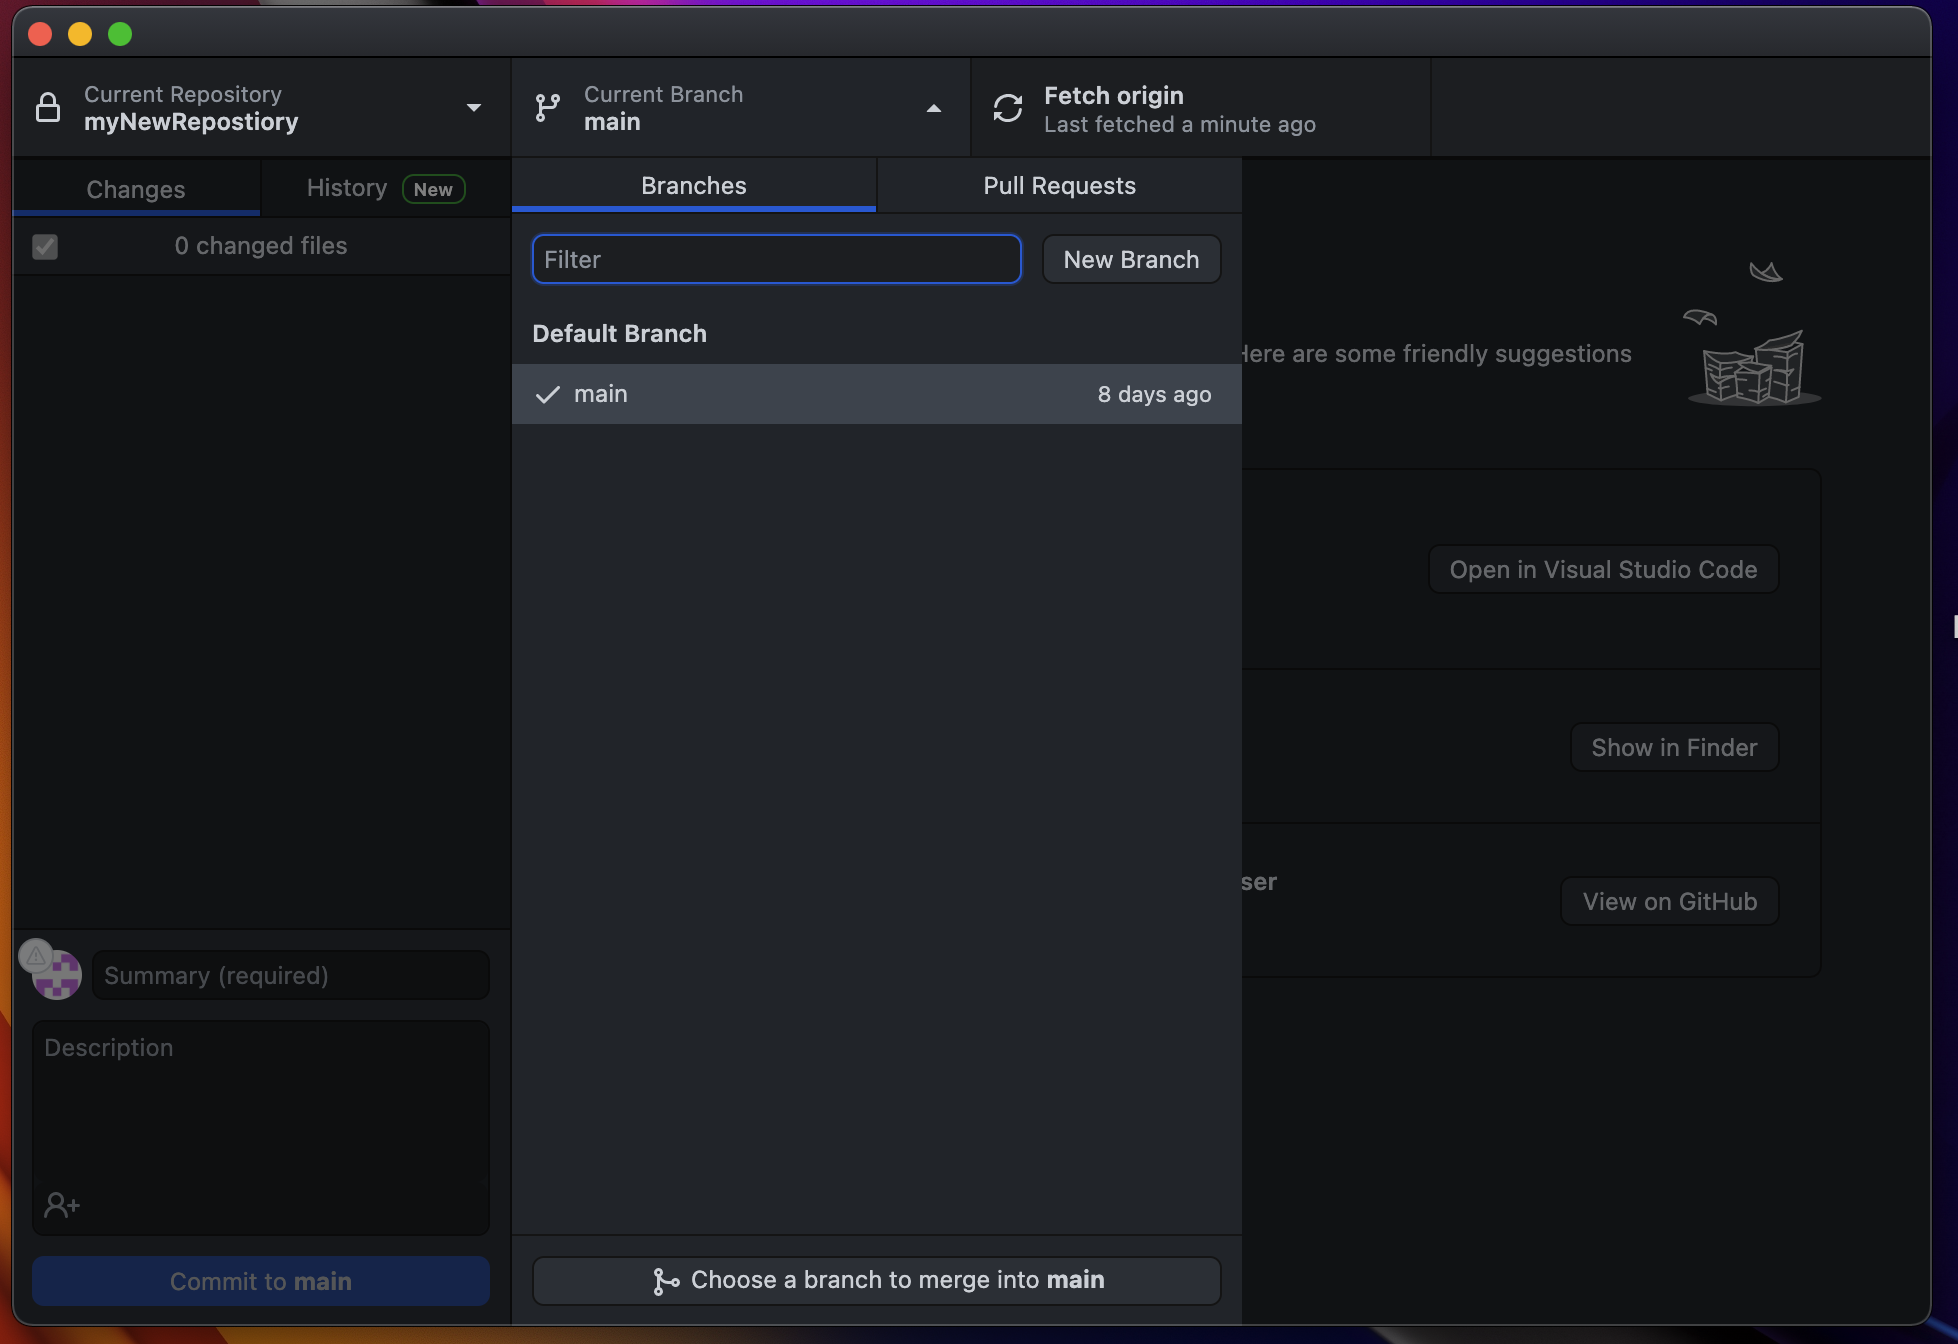Click the New Branch button

(1131, 259)
